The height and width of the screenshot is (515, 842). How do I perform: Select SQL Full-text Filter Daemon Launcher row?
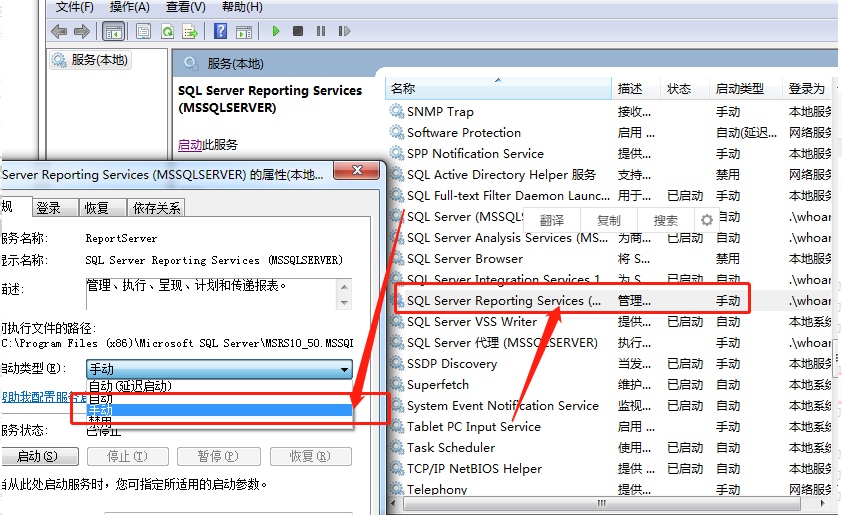[x=611, y=195]
